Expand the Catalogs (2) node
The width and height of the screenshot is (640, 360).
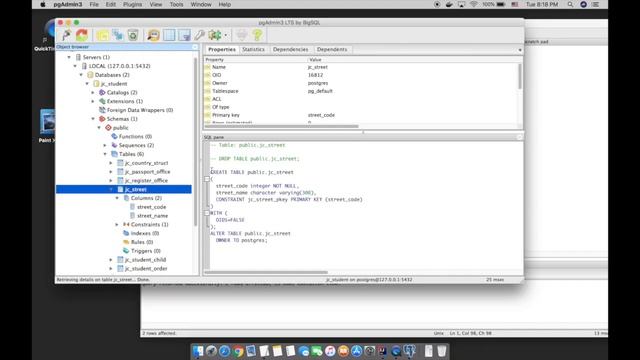pos(93,93)
